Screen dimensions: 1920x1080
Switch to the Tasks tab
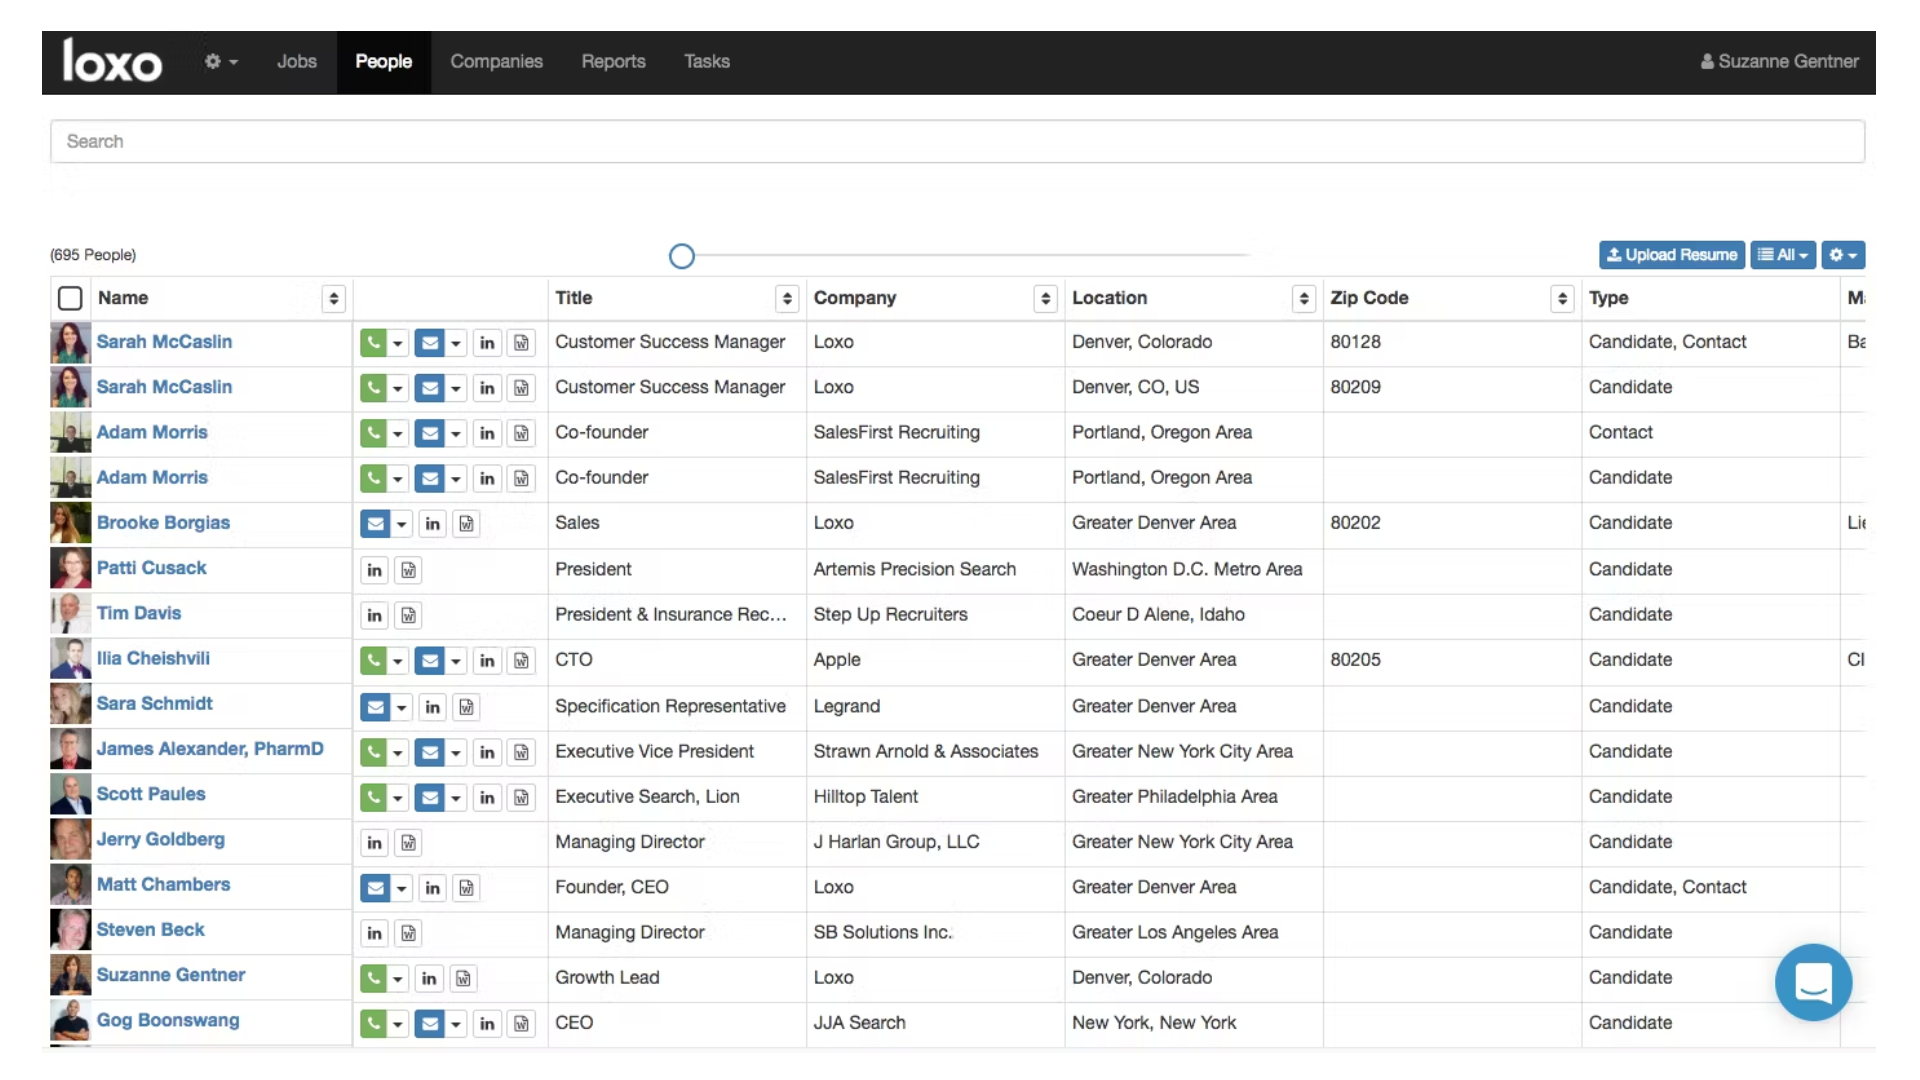pyautogui.click(x=707, y=61)
